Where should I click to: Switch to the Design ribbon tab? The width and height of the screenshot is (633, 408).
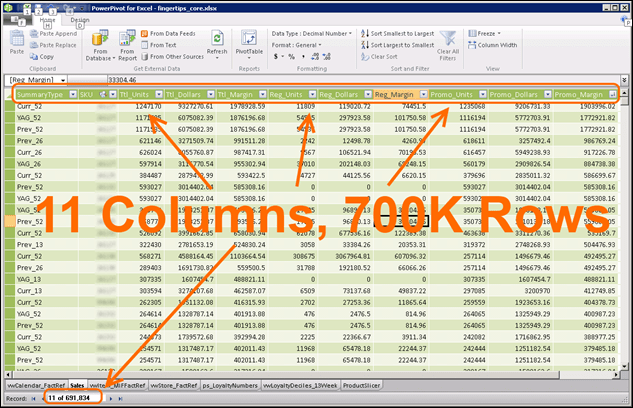(x=80, y=19)
